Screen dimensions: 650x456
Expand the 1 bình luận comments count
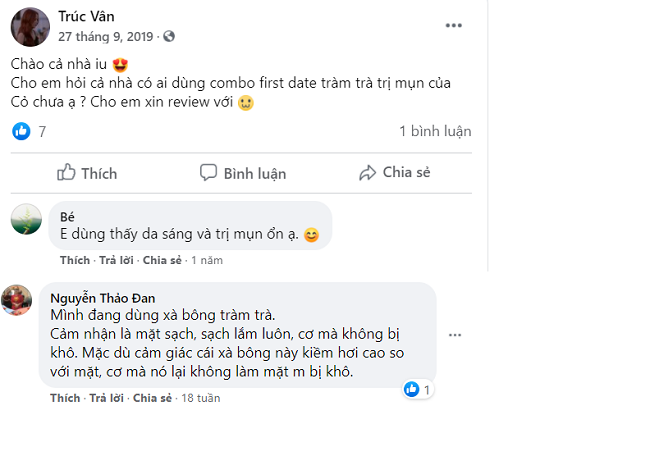435,131
